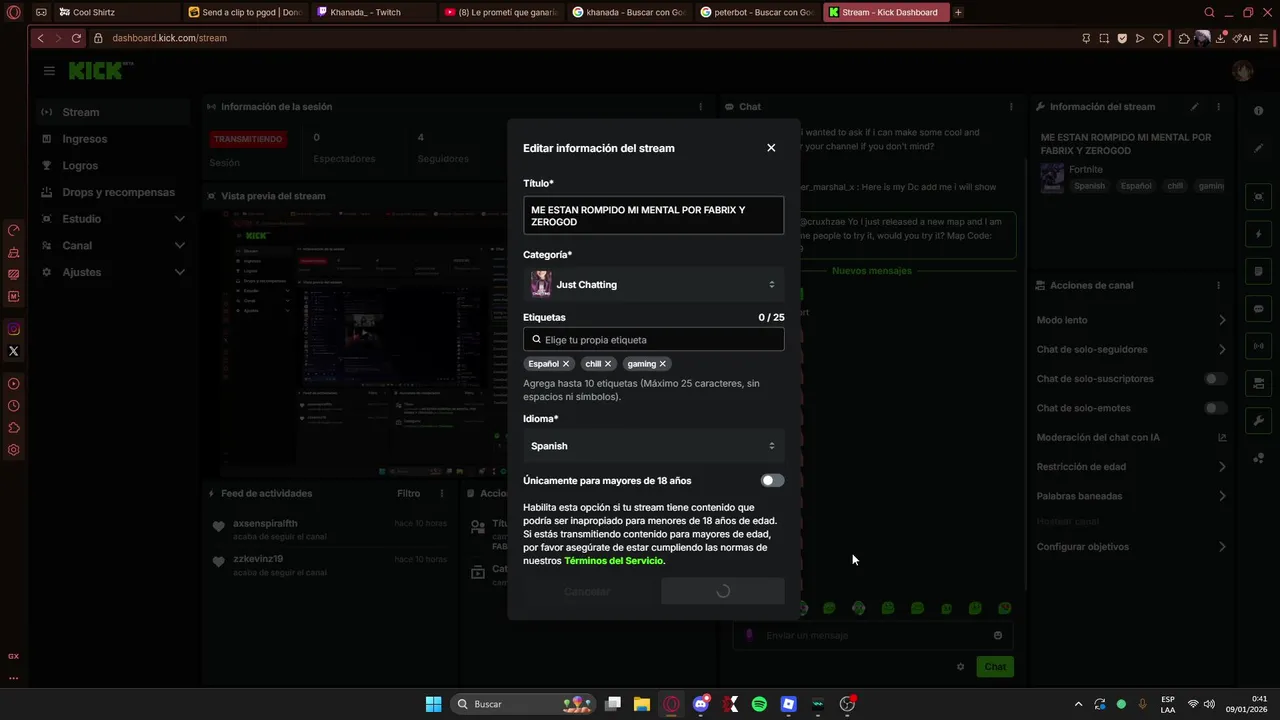1280x720 pixels.
Task: Remove the chill tag
Action: (608, 364)
